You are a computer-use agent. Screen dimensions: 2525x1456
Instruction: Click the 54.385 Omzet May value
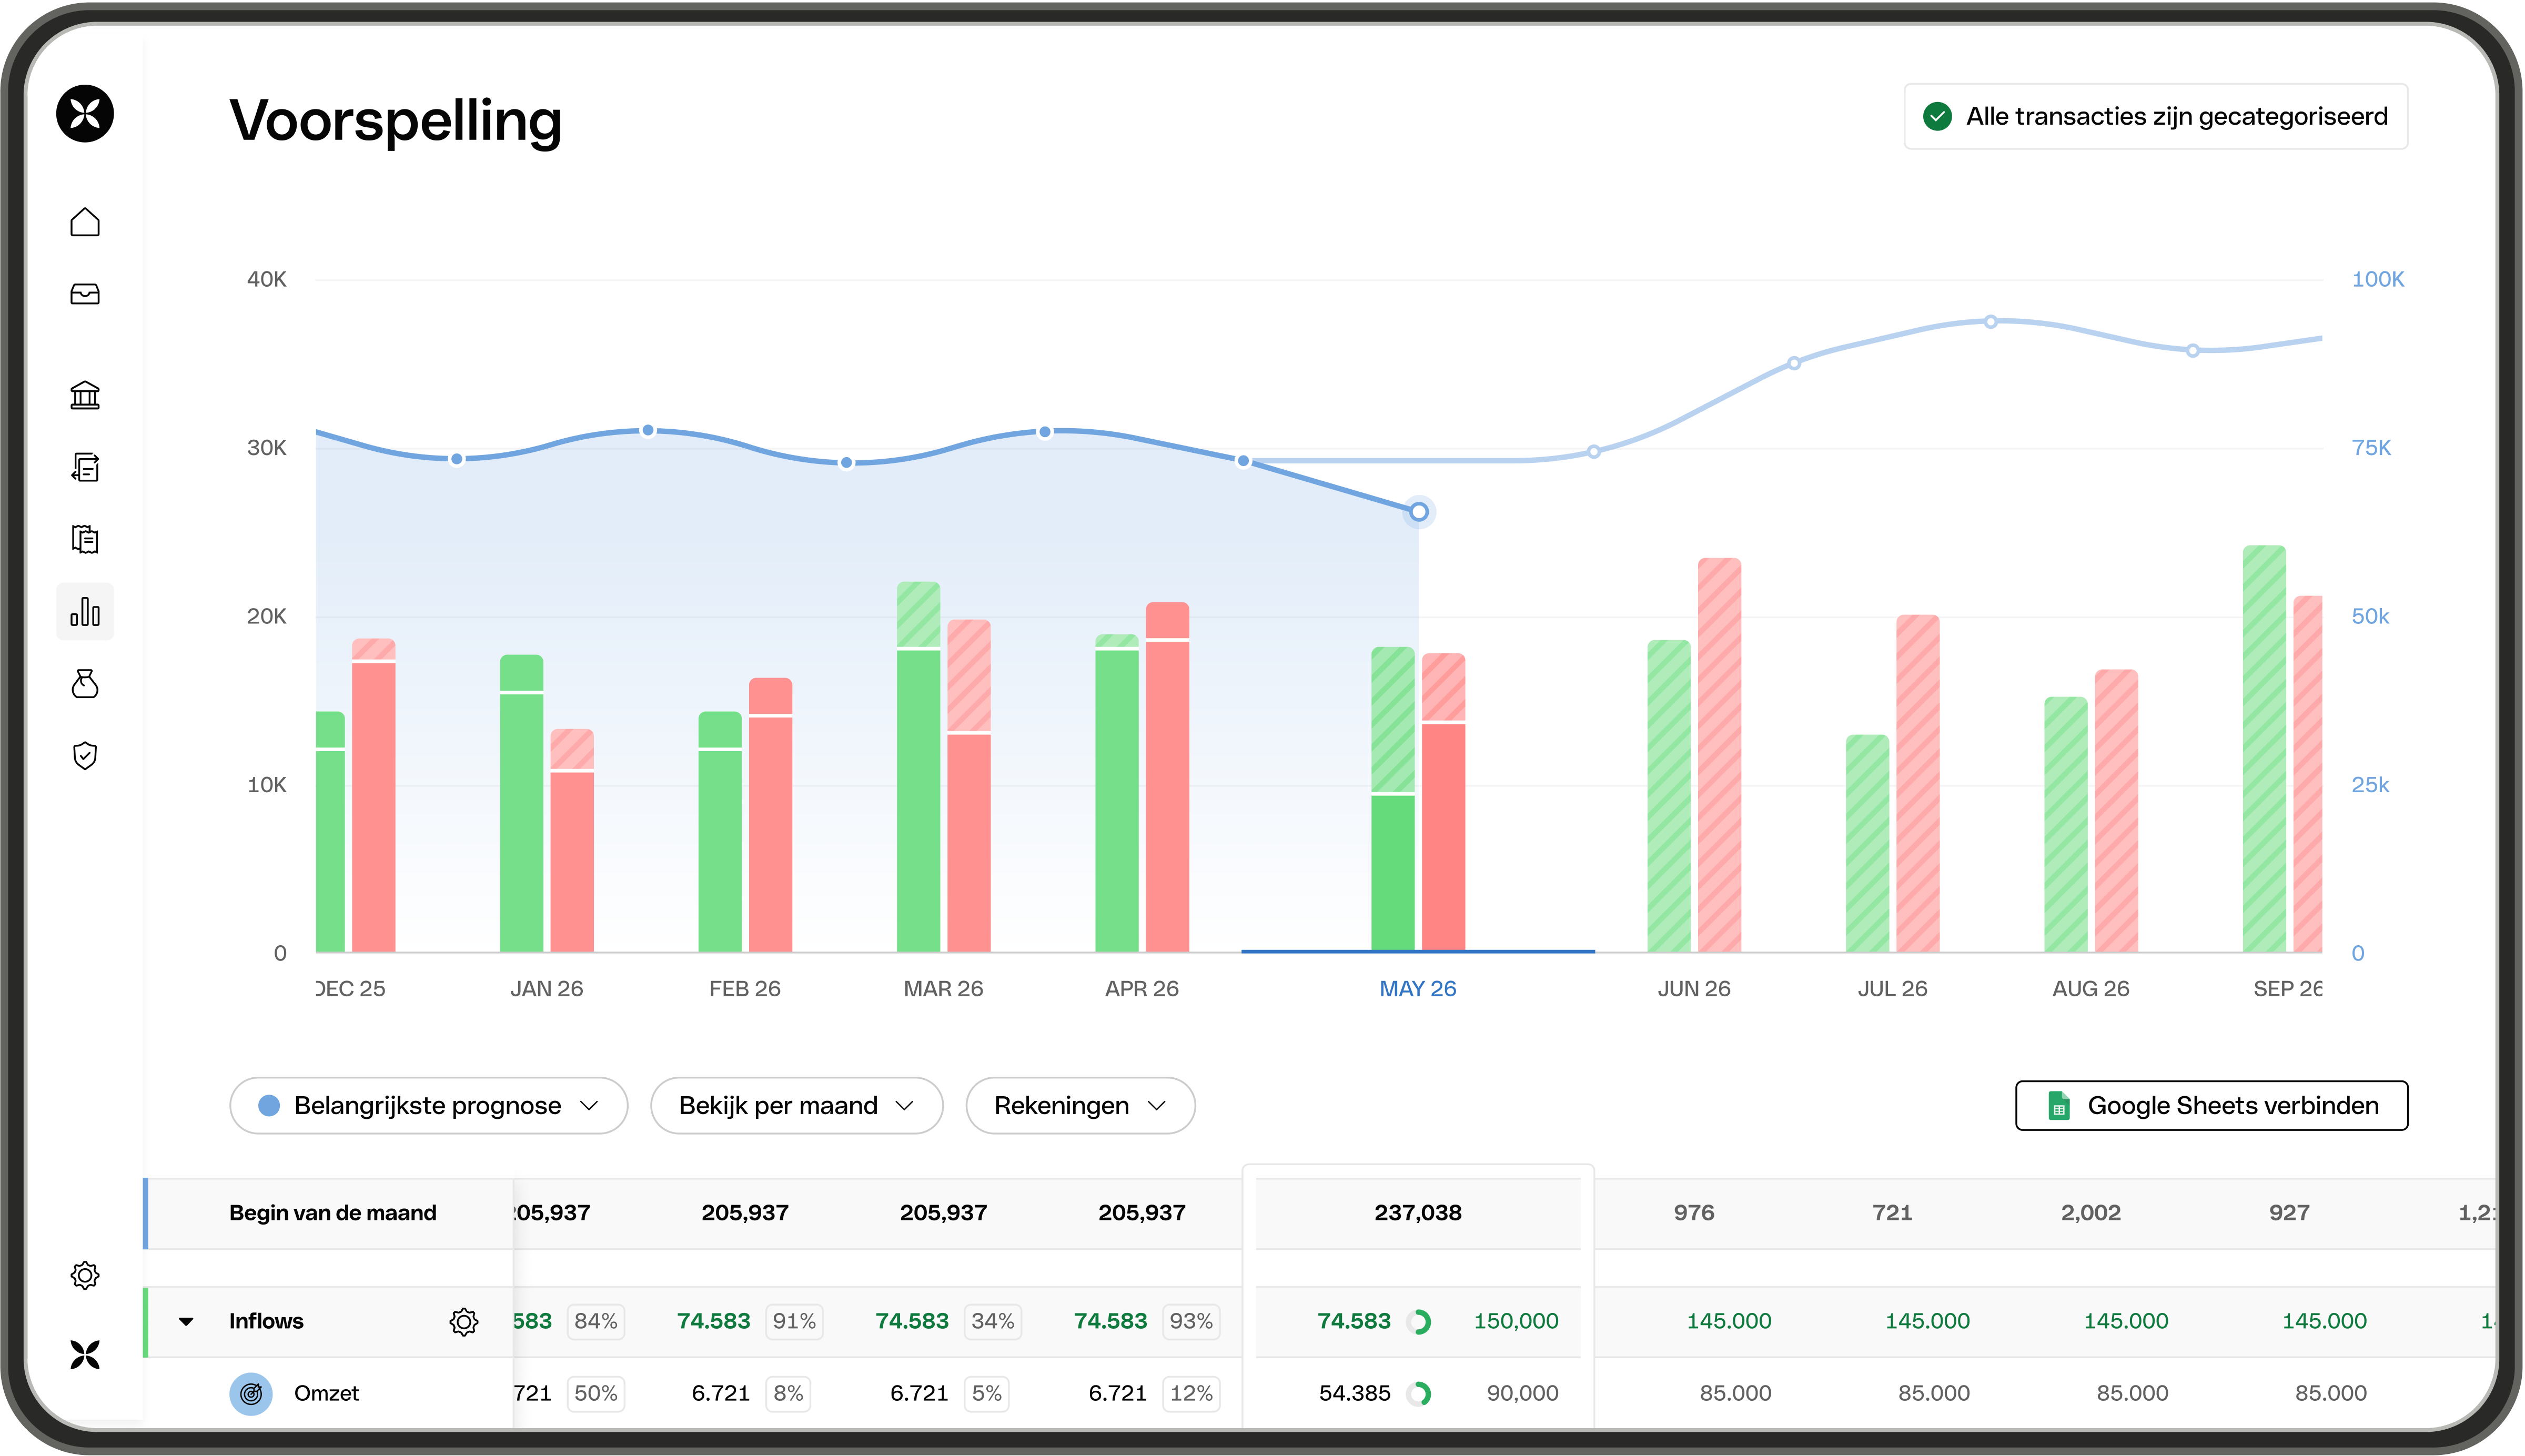tap(1354, 1393)
